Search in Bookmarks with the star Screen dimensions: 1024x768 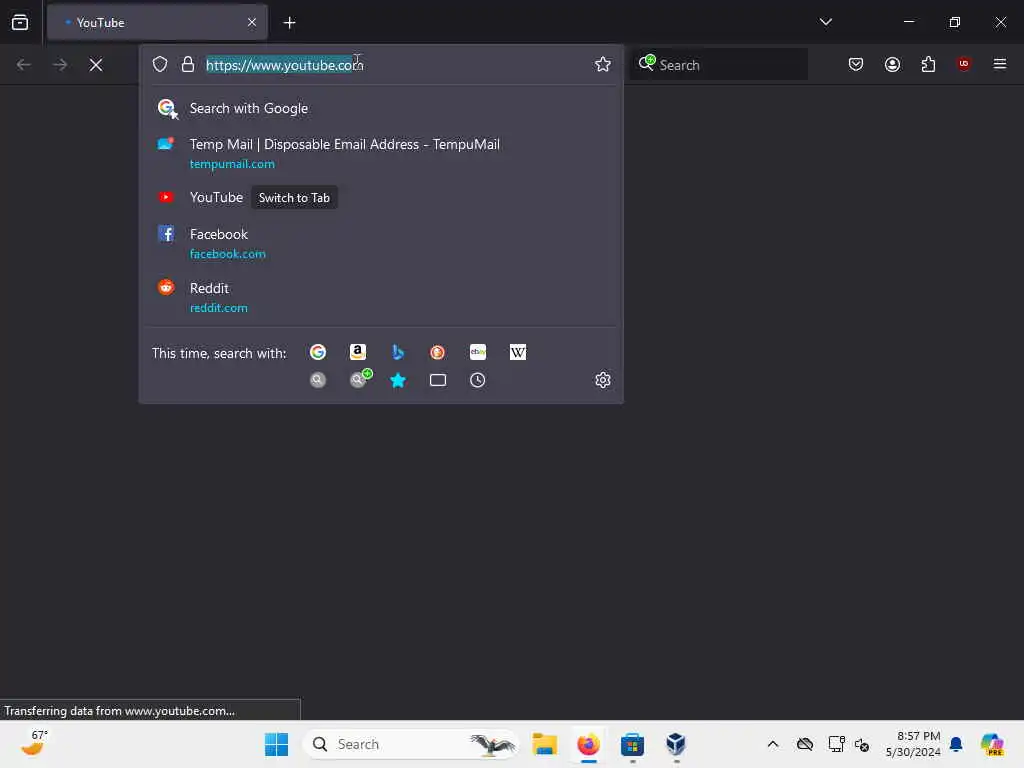tap(398, 380)
